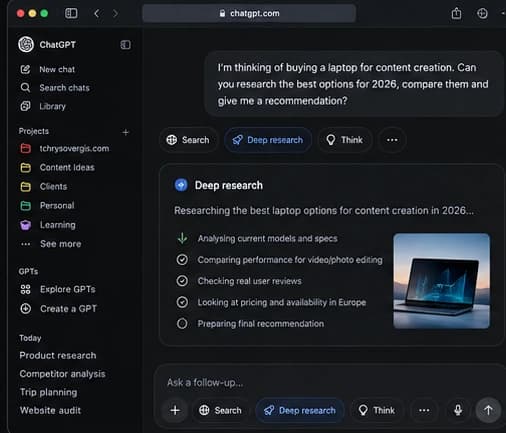Open Search chats
Screen dimensions: 506x433
click(x=55, y=88)
